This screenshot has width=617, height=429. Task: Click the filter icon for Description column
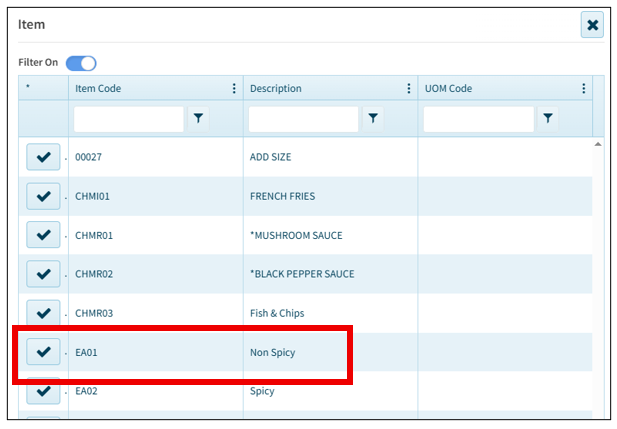click(373, 119)
